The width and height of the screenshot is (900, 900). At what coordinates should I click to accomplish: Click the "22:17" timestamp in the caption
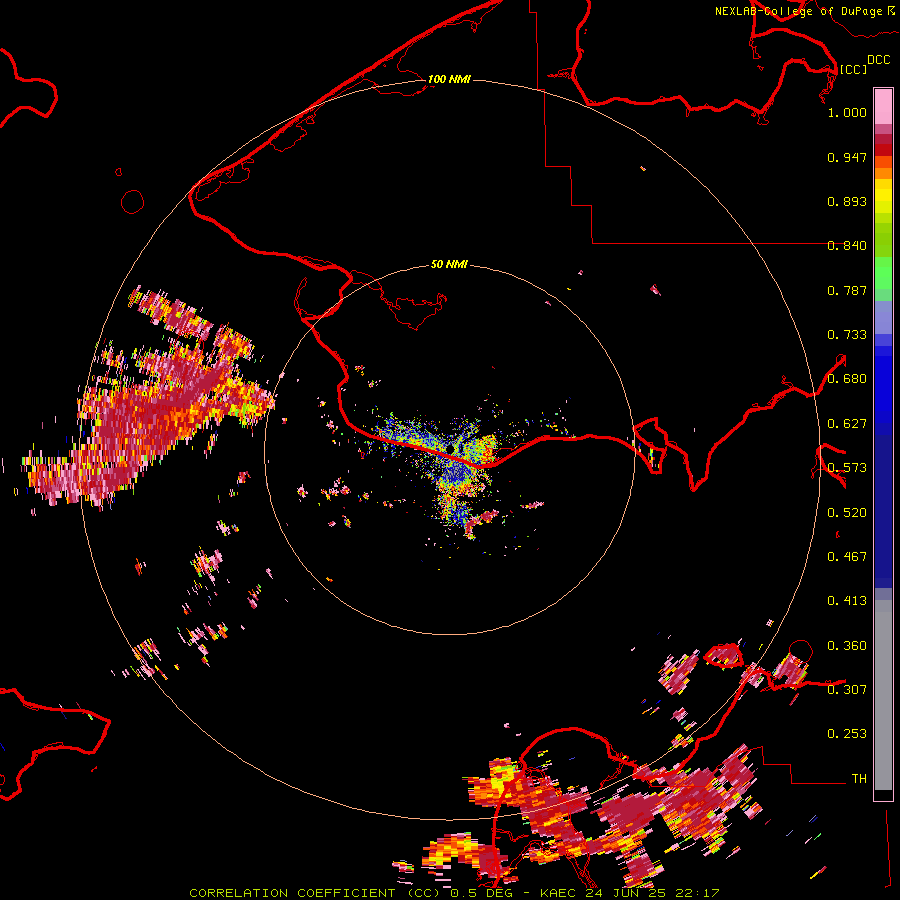pyautogui.click(x=698, y=893)
